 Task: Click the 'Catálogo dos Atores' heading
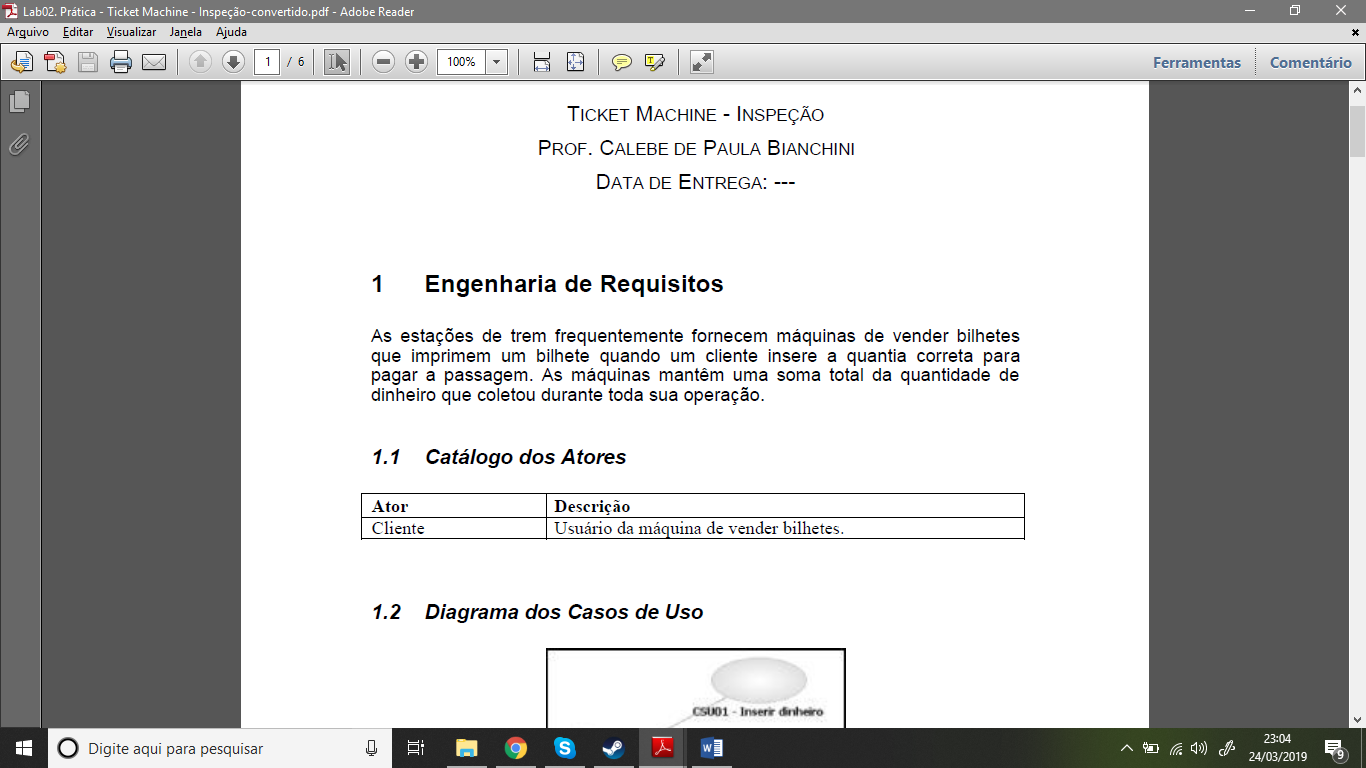[525, 458]
